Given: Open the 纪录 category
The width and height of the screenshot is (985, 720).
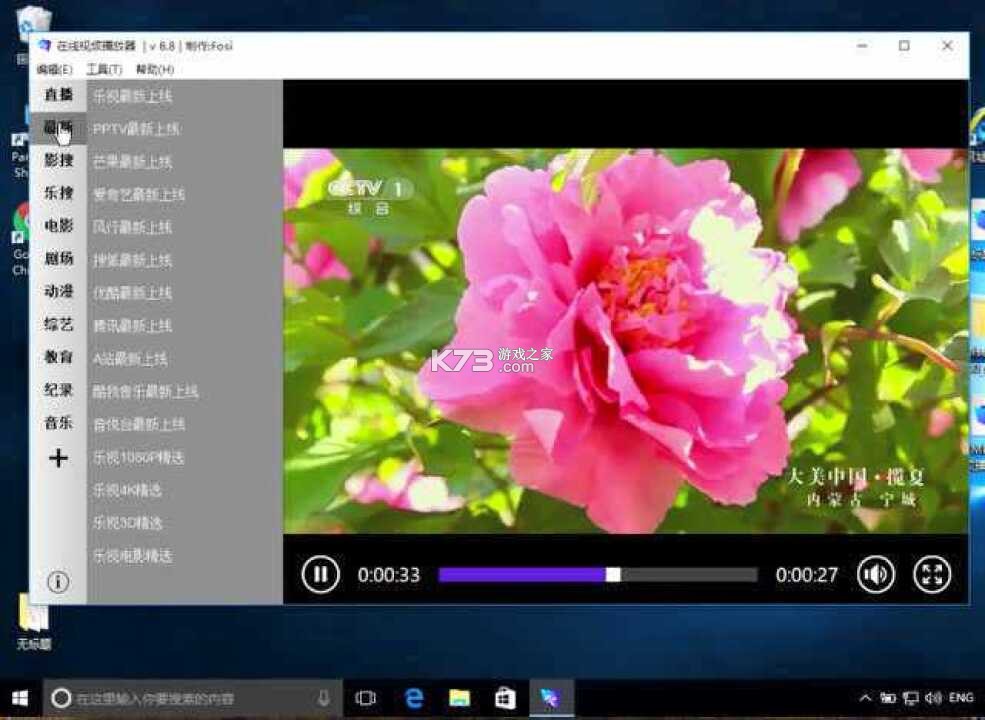Looking at the screenshot, I should [58, 390].
